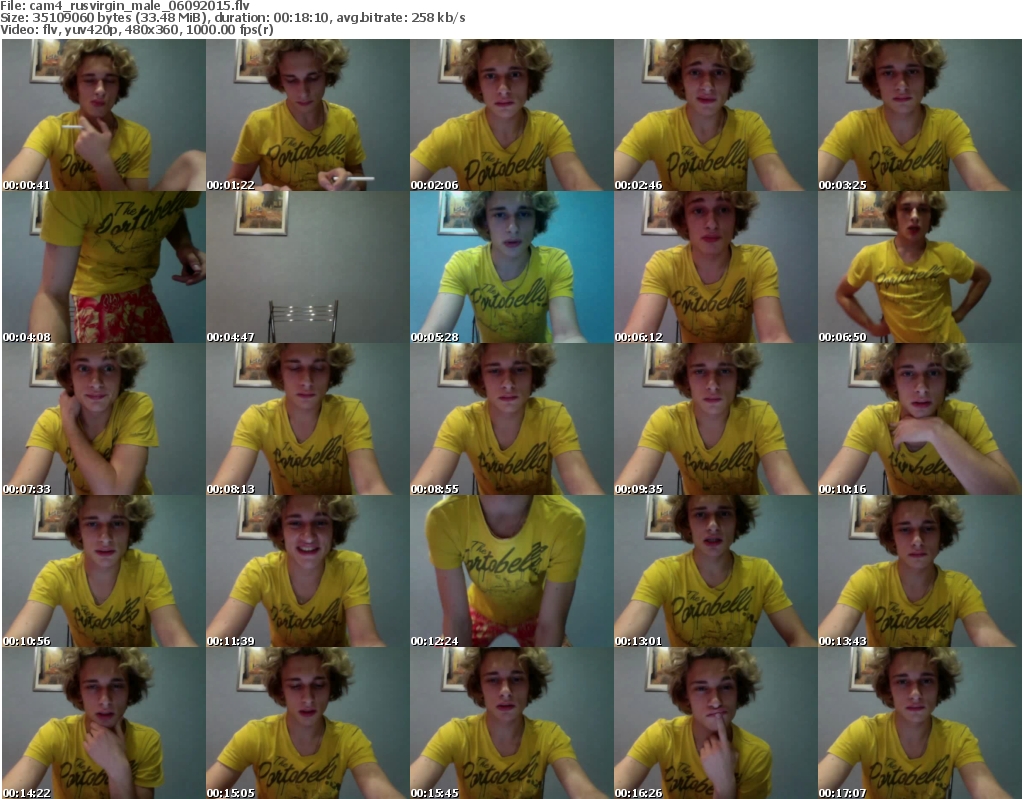Open the frame stamped 00:10:56

104,571
